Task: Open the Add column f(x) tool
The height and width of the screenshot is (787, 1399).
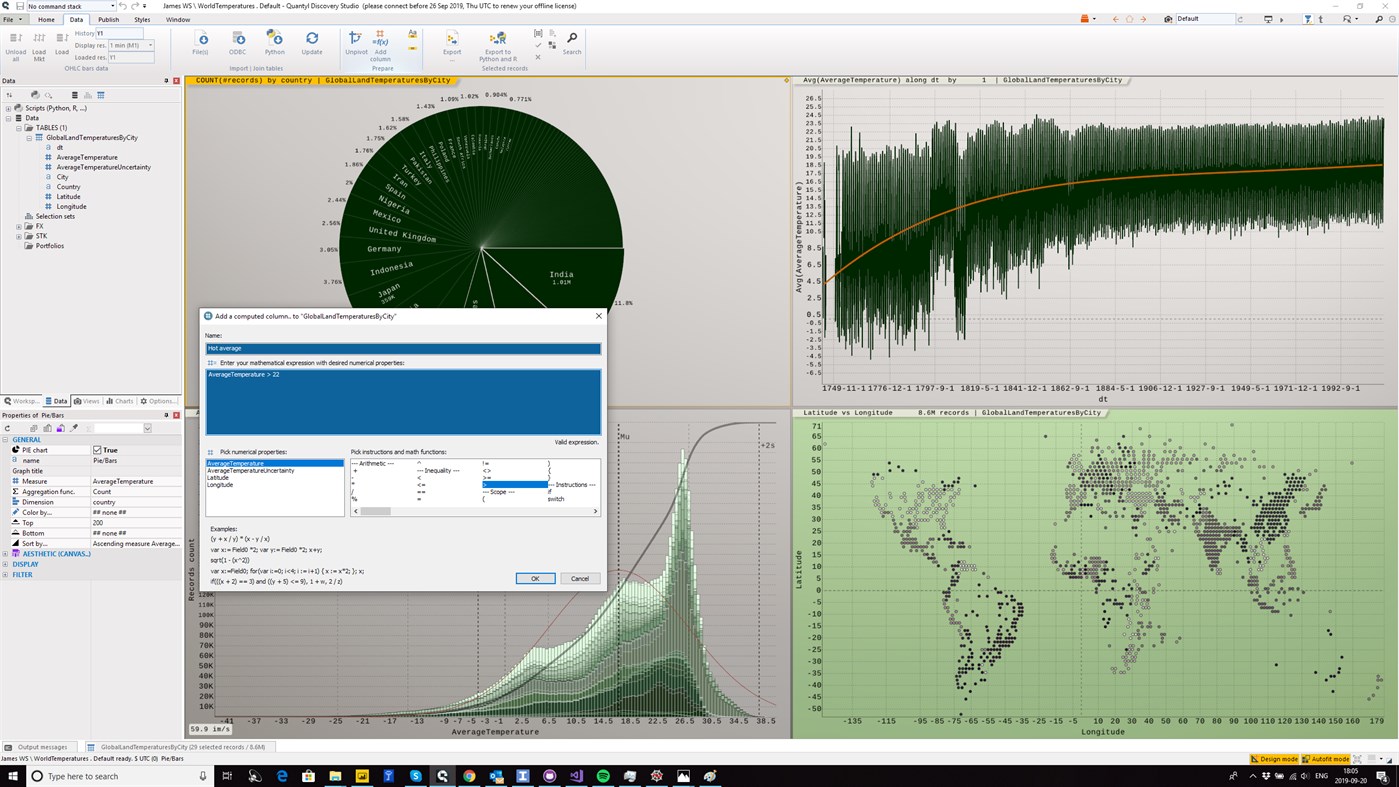Action: (x=382, y=42)
